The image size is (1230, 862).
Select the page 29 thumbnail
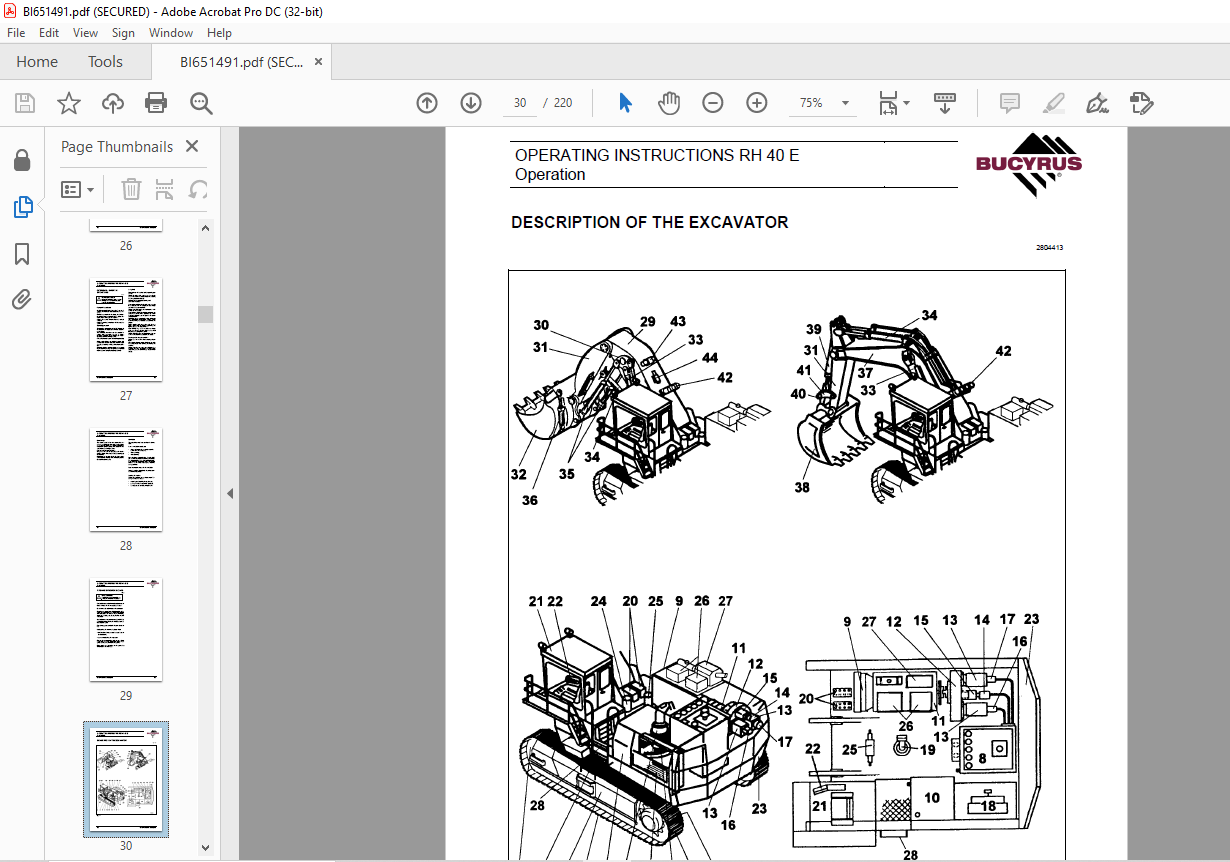[x=126, y=630]
